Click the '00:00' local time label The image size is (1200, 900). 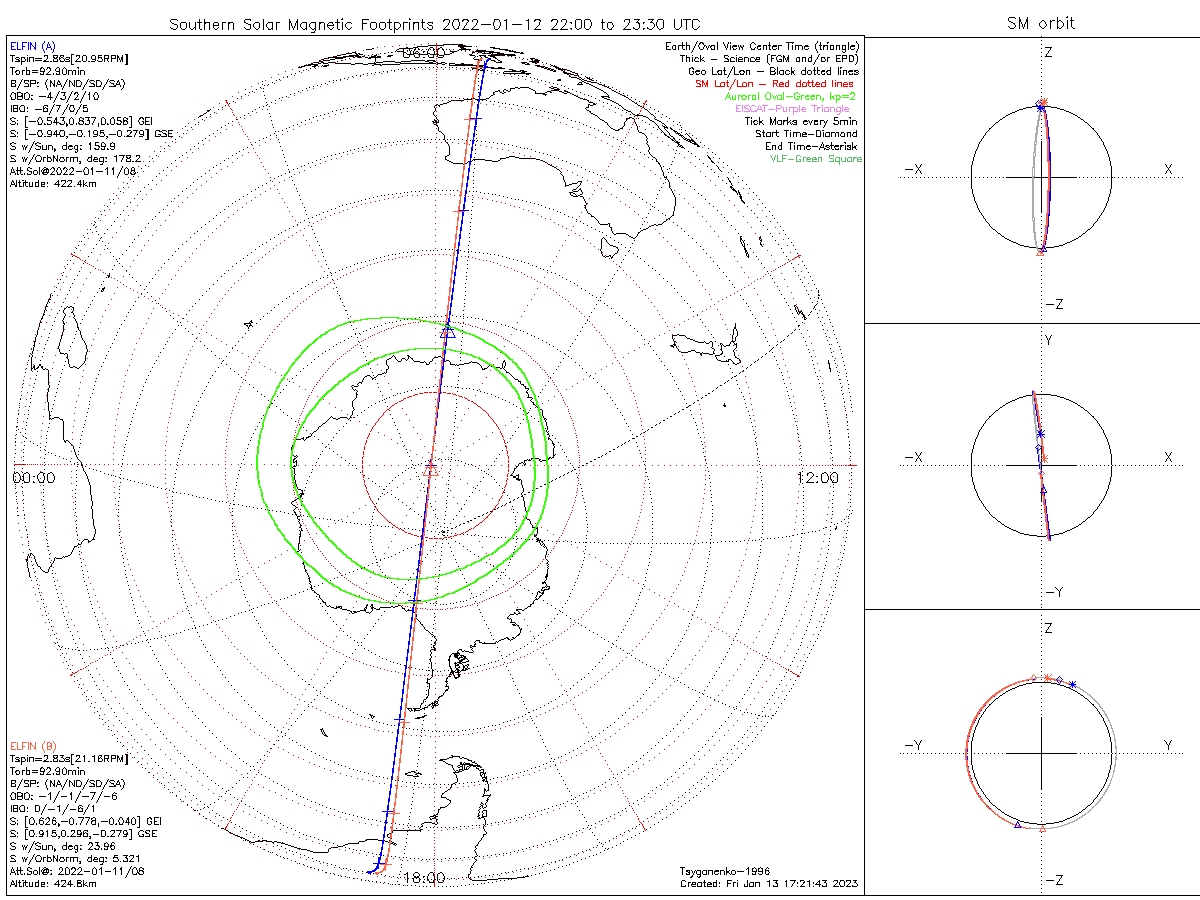(34, 478)
